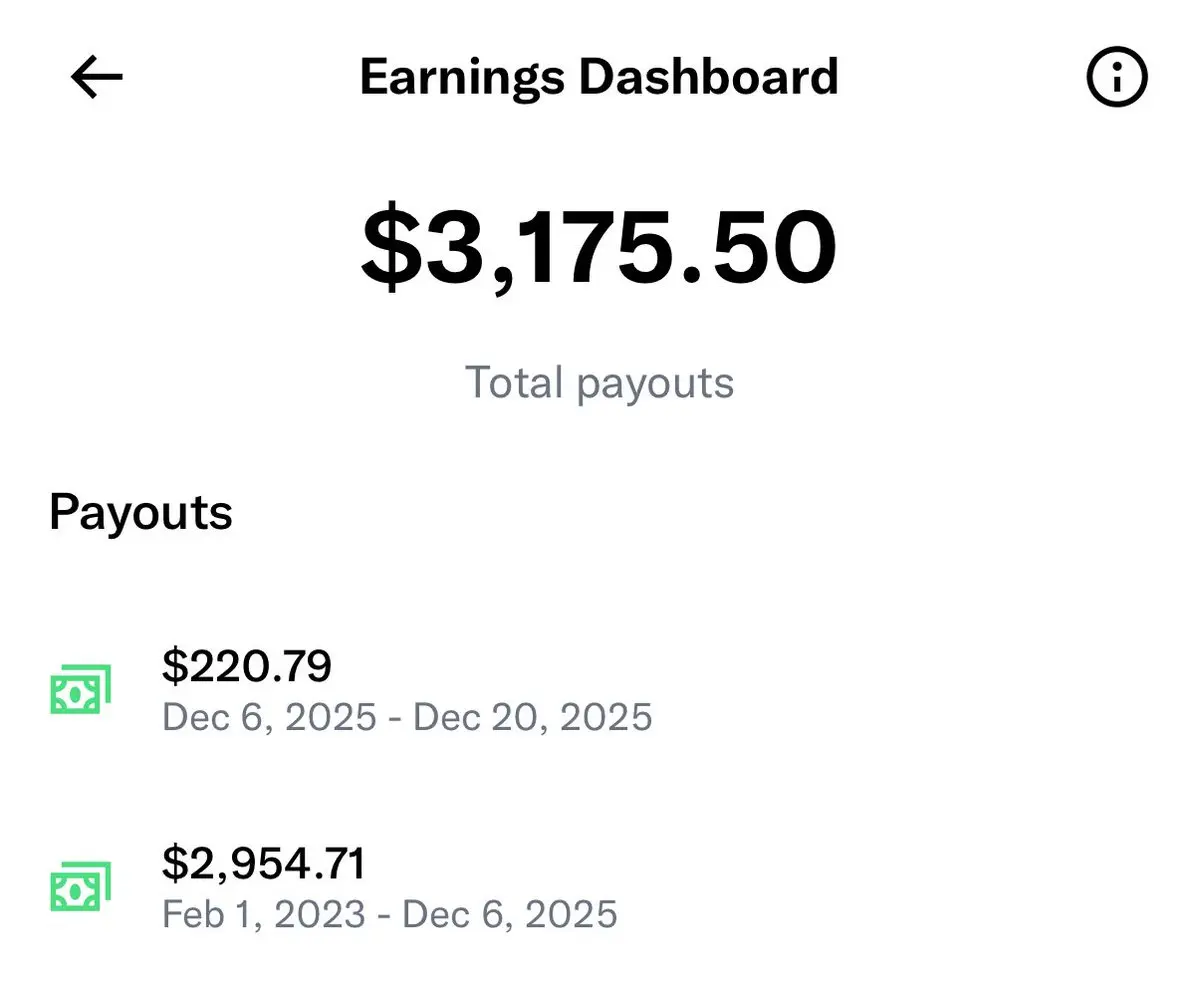Click the "Dec 20, 2025" end date

[533, 717]
